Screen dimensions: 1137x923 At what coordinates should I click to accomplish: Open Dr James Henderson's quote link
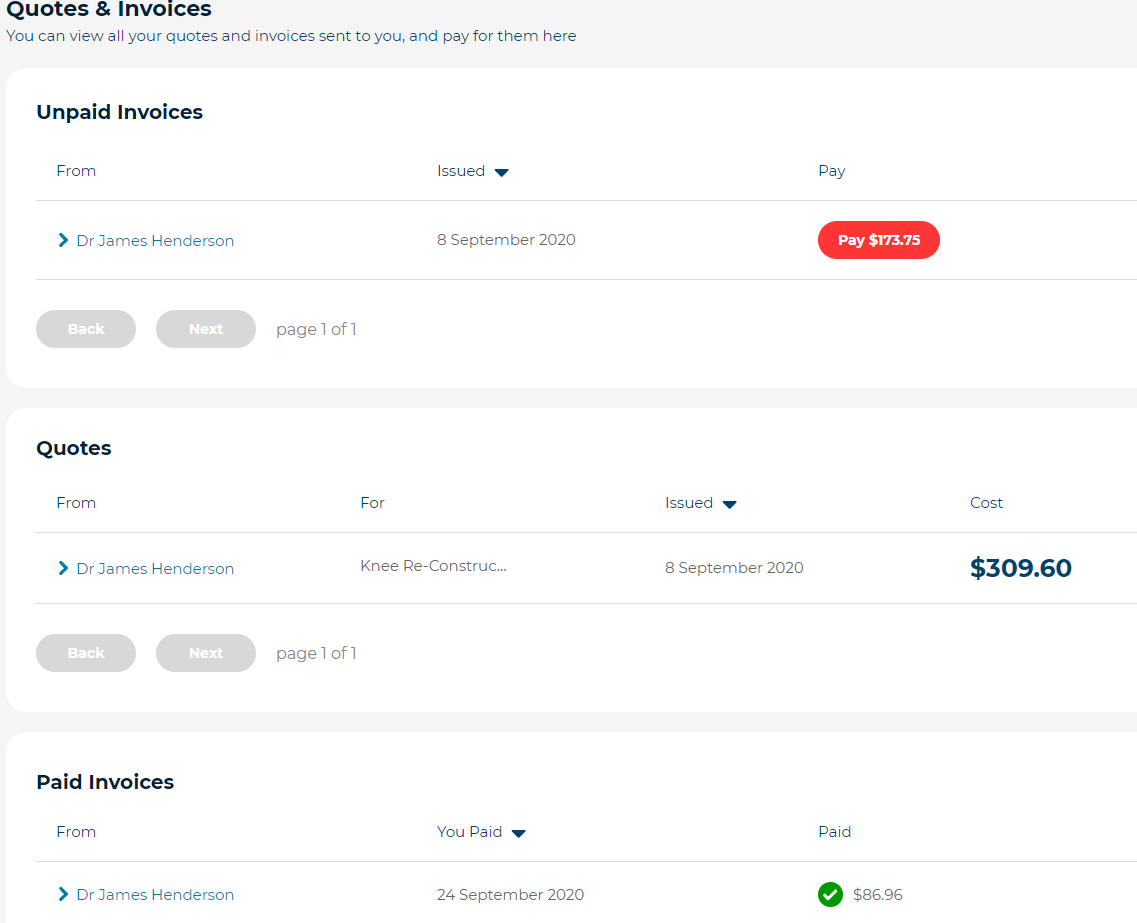coord(155,567)
